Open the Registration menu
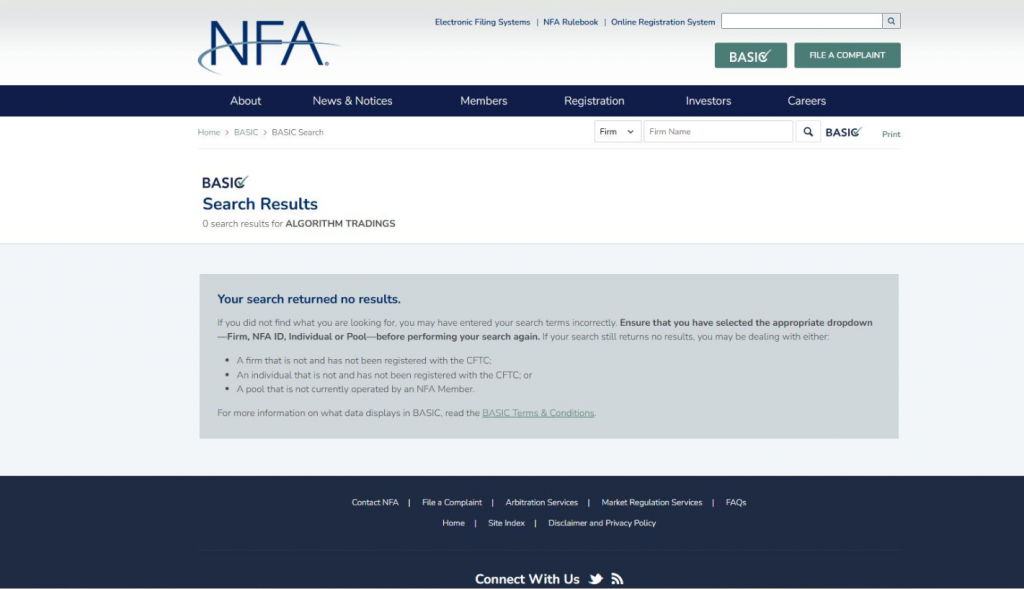This screenshot has width=1024, height=589. click(594, 101)
